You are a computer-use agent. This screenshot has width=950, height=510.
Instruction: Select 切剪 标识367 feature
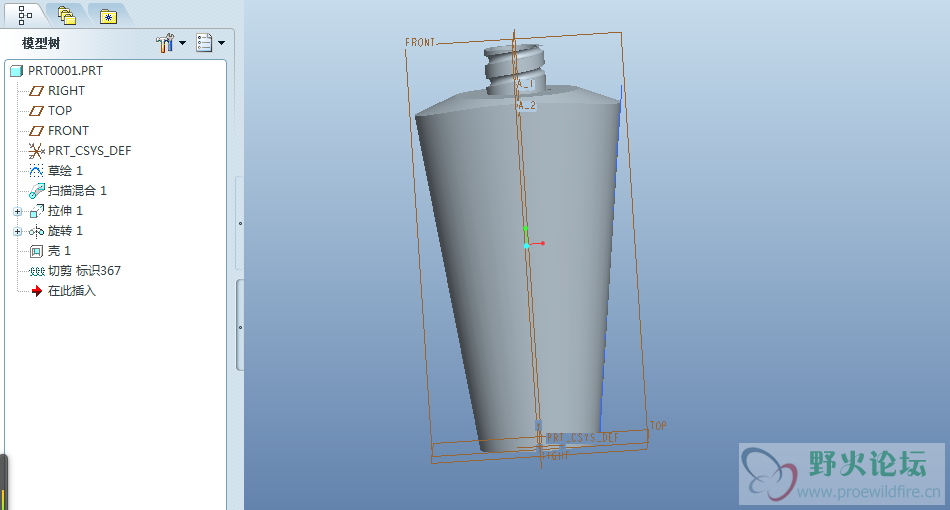(84, 270)
